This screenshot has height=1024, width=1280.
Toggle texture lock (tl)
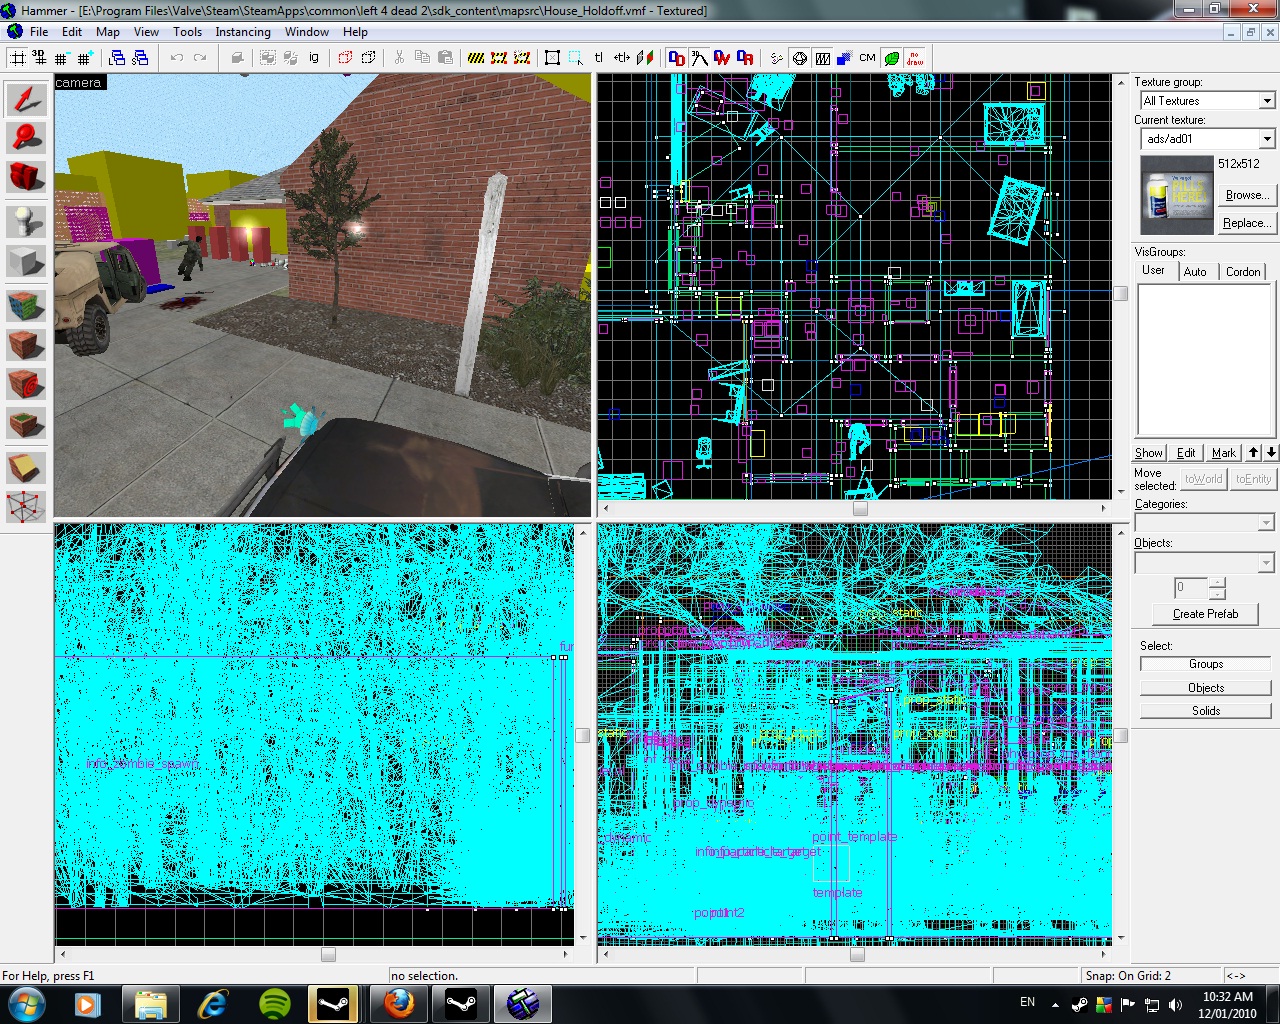(x=599, y=58)
